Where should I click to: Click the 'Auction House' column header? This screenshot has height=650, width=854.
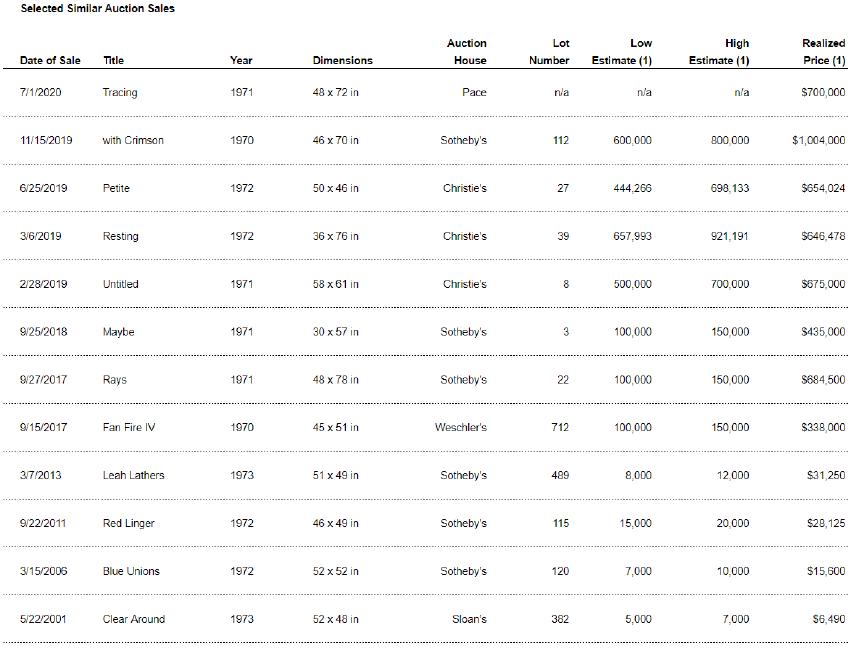point(466,52)
